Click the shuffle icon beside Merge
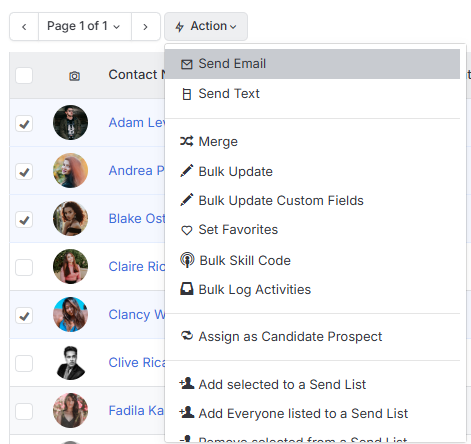Screen dimensions: 471x444 click(x=187, y=141)
